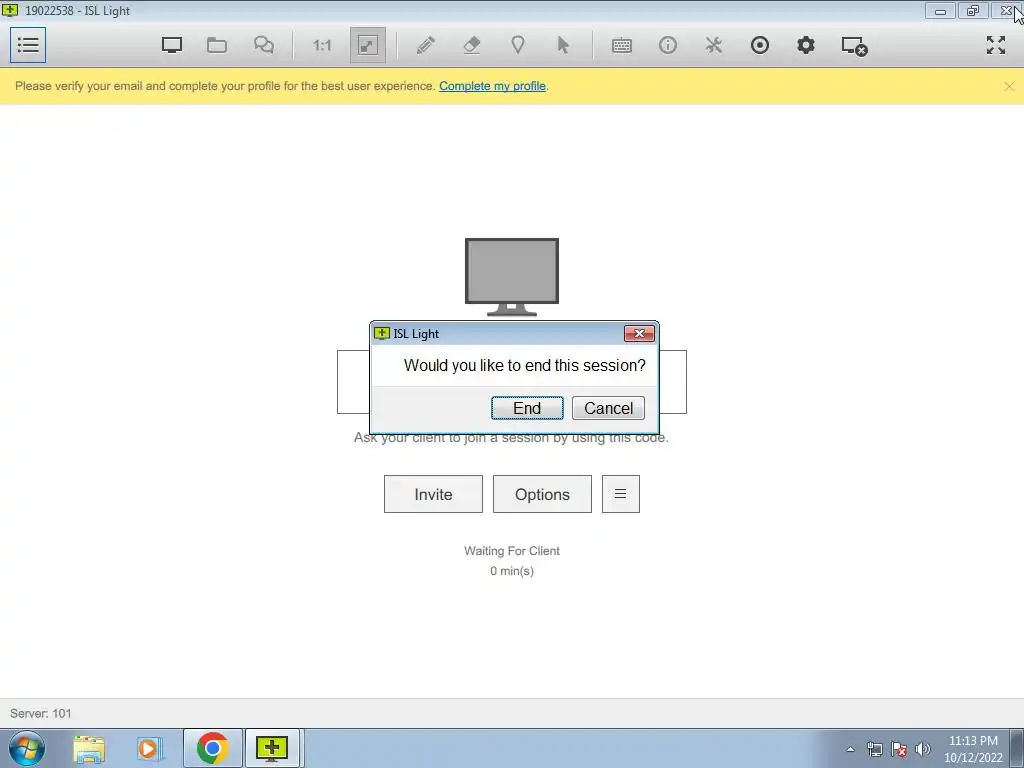Select the 1:1 actual size view
The image size is (1024, 768).
(x=322, y=45)
